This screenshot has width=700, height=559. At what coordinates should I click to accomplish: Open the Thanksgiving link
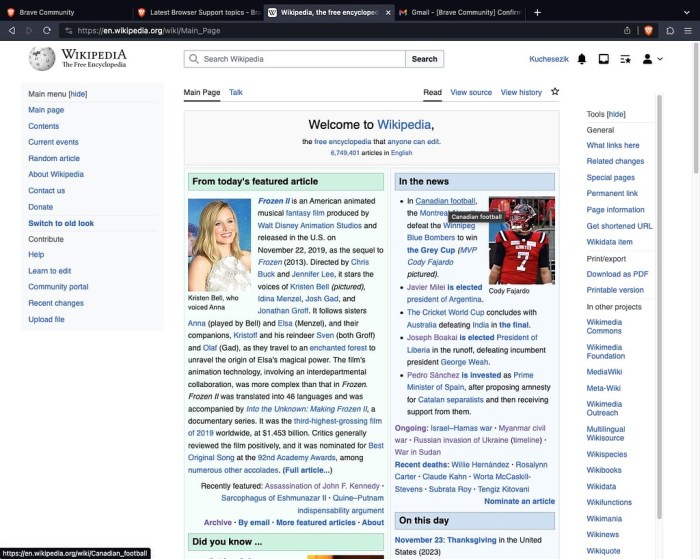click(471, 540)
